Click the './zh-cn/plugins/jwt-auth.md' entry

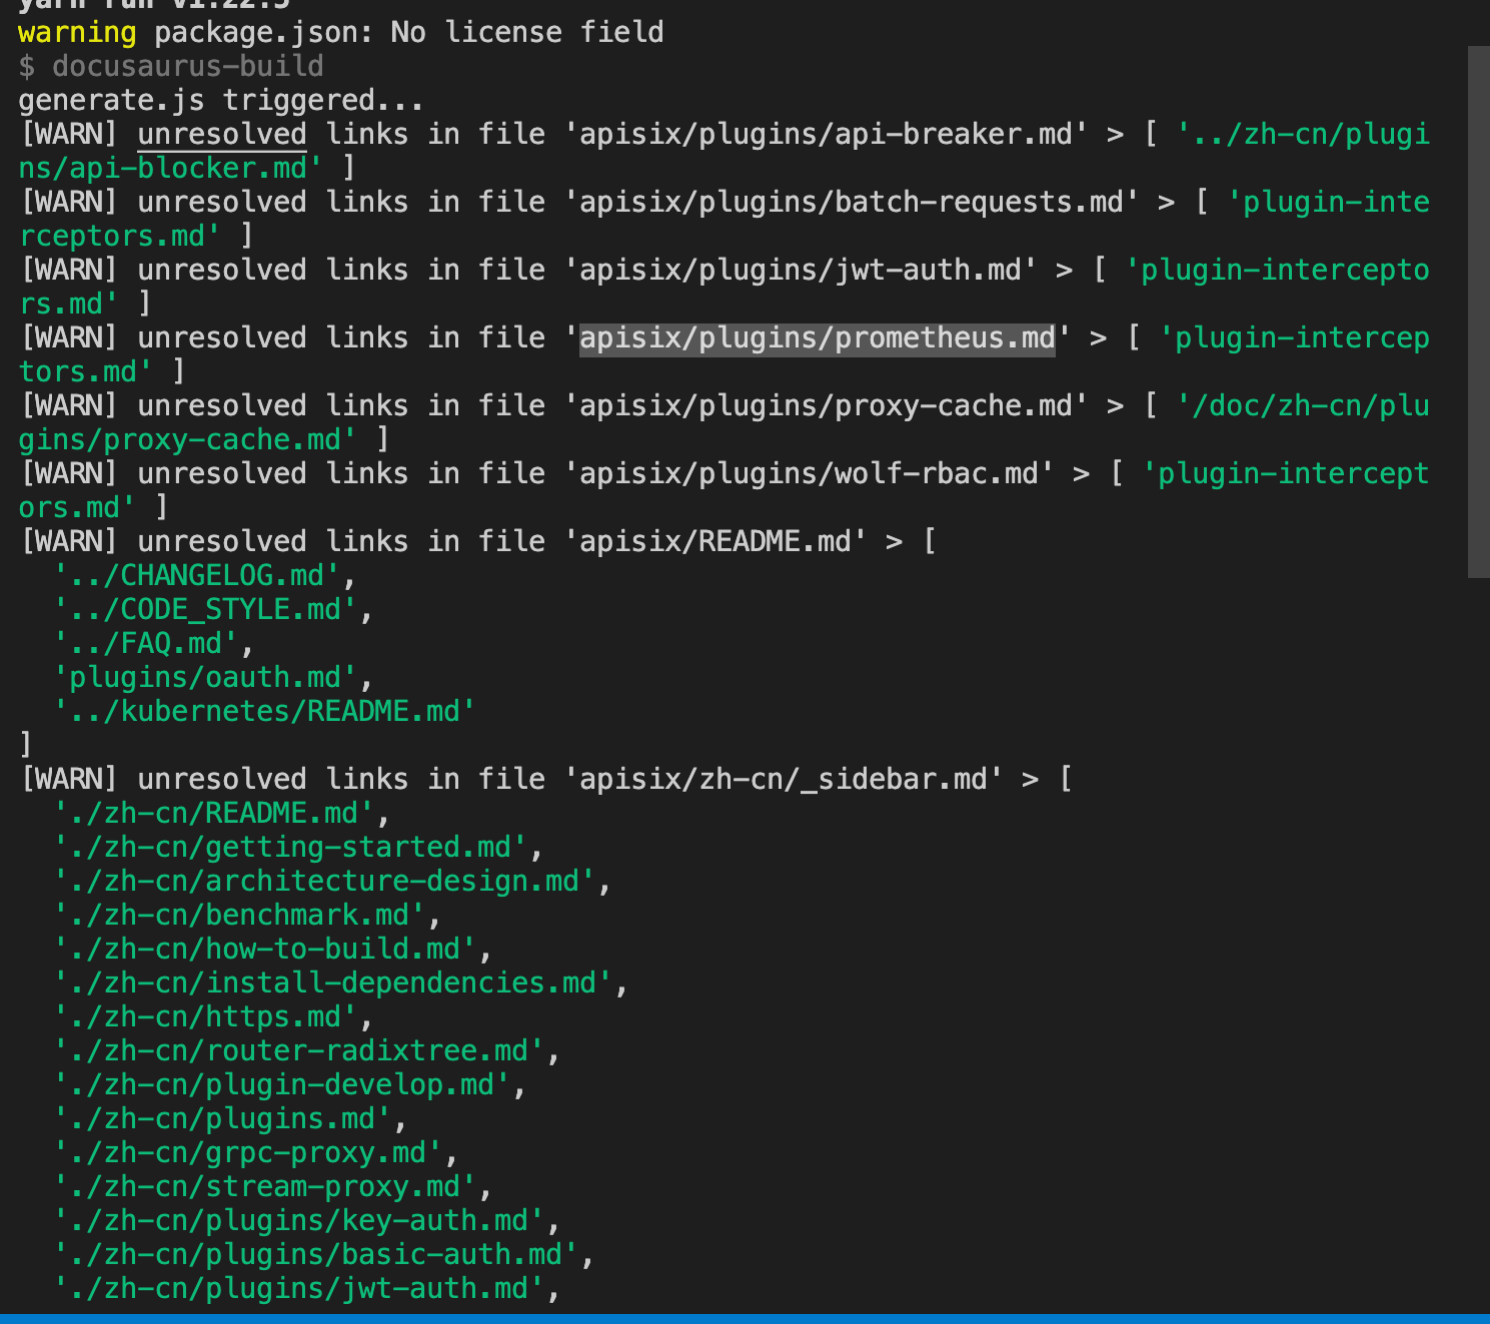point(299,1289)
